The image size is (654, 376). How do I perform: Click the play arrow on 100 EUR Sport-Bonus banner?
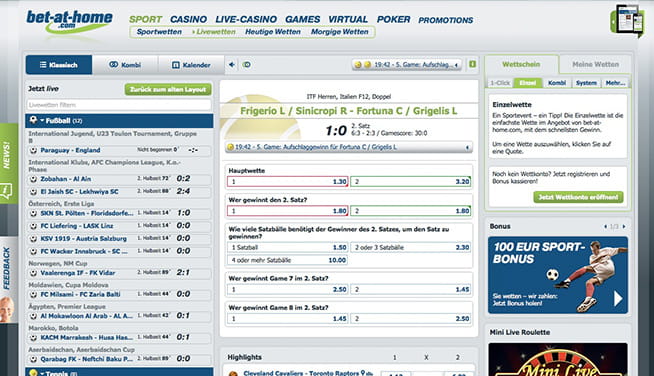(618, 298)
